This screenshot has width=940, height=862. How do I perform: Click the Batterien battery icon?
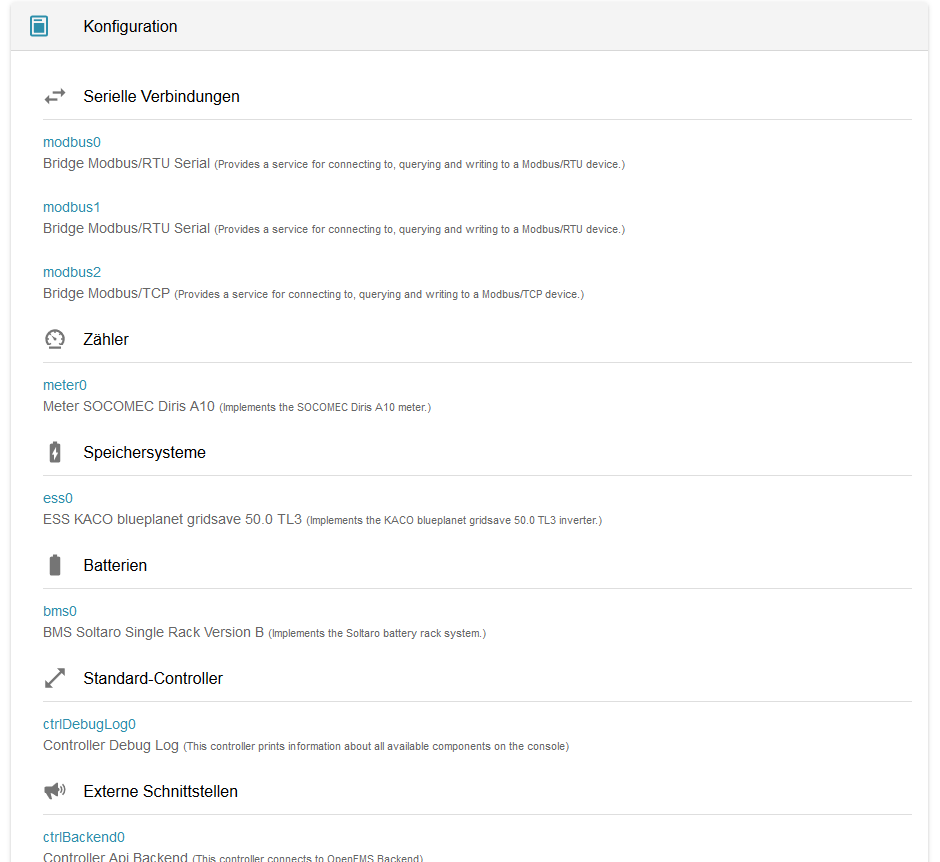pyautogui.click(x=55, y=565)
